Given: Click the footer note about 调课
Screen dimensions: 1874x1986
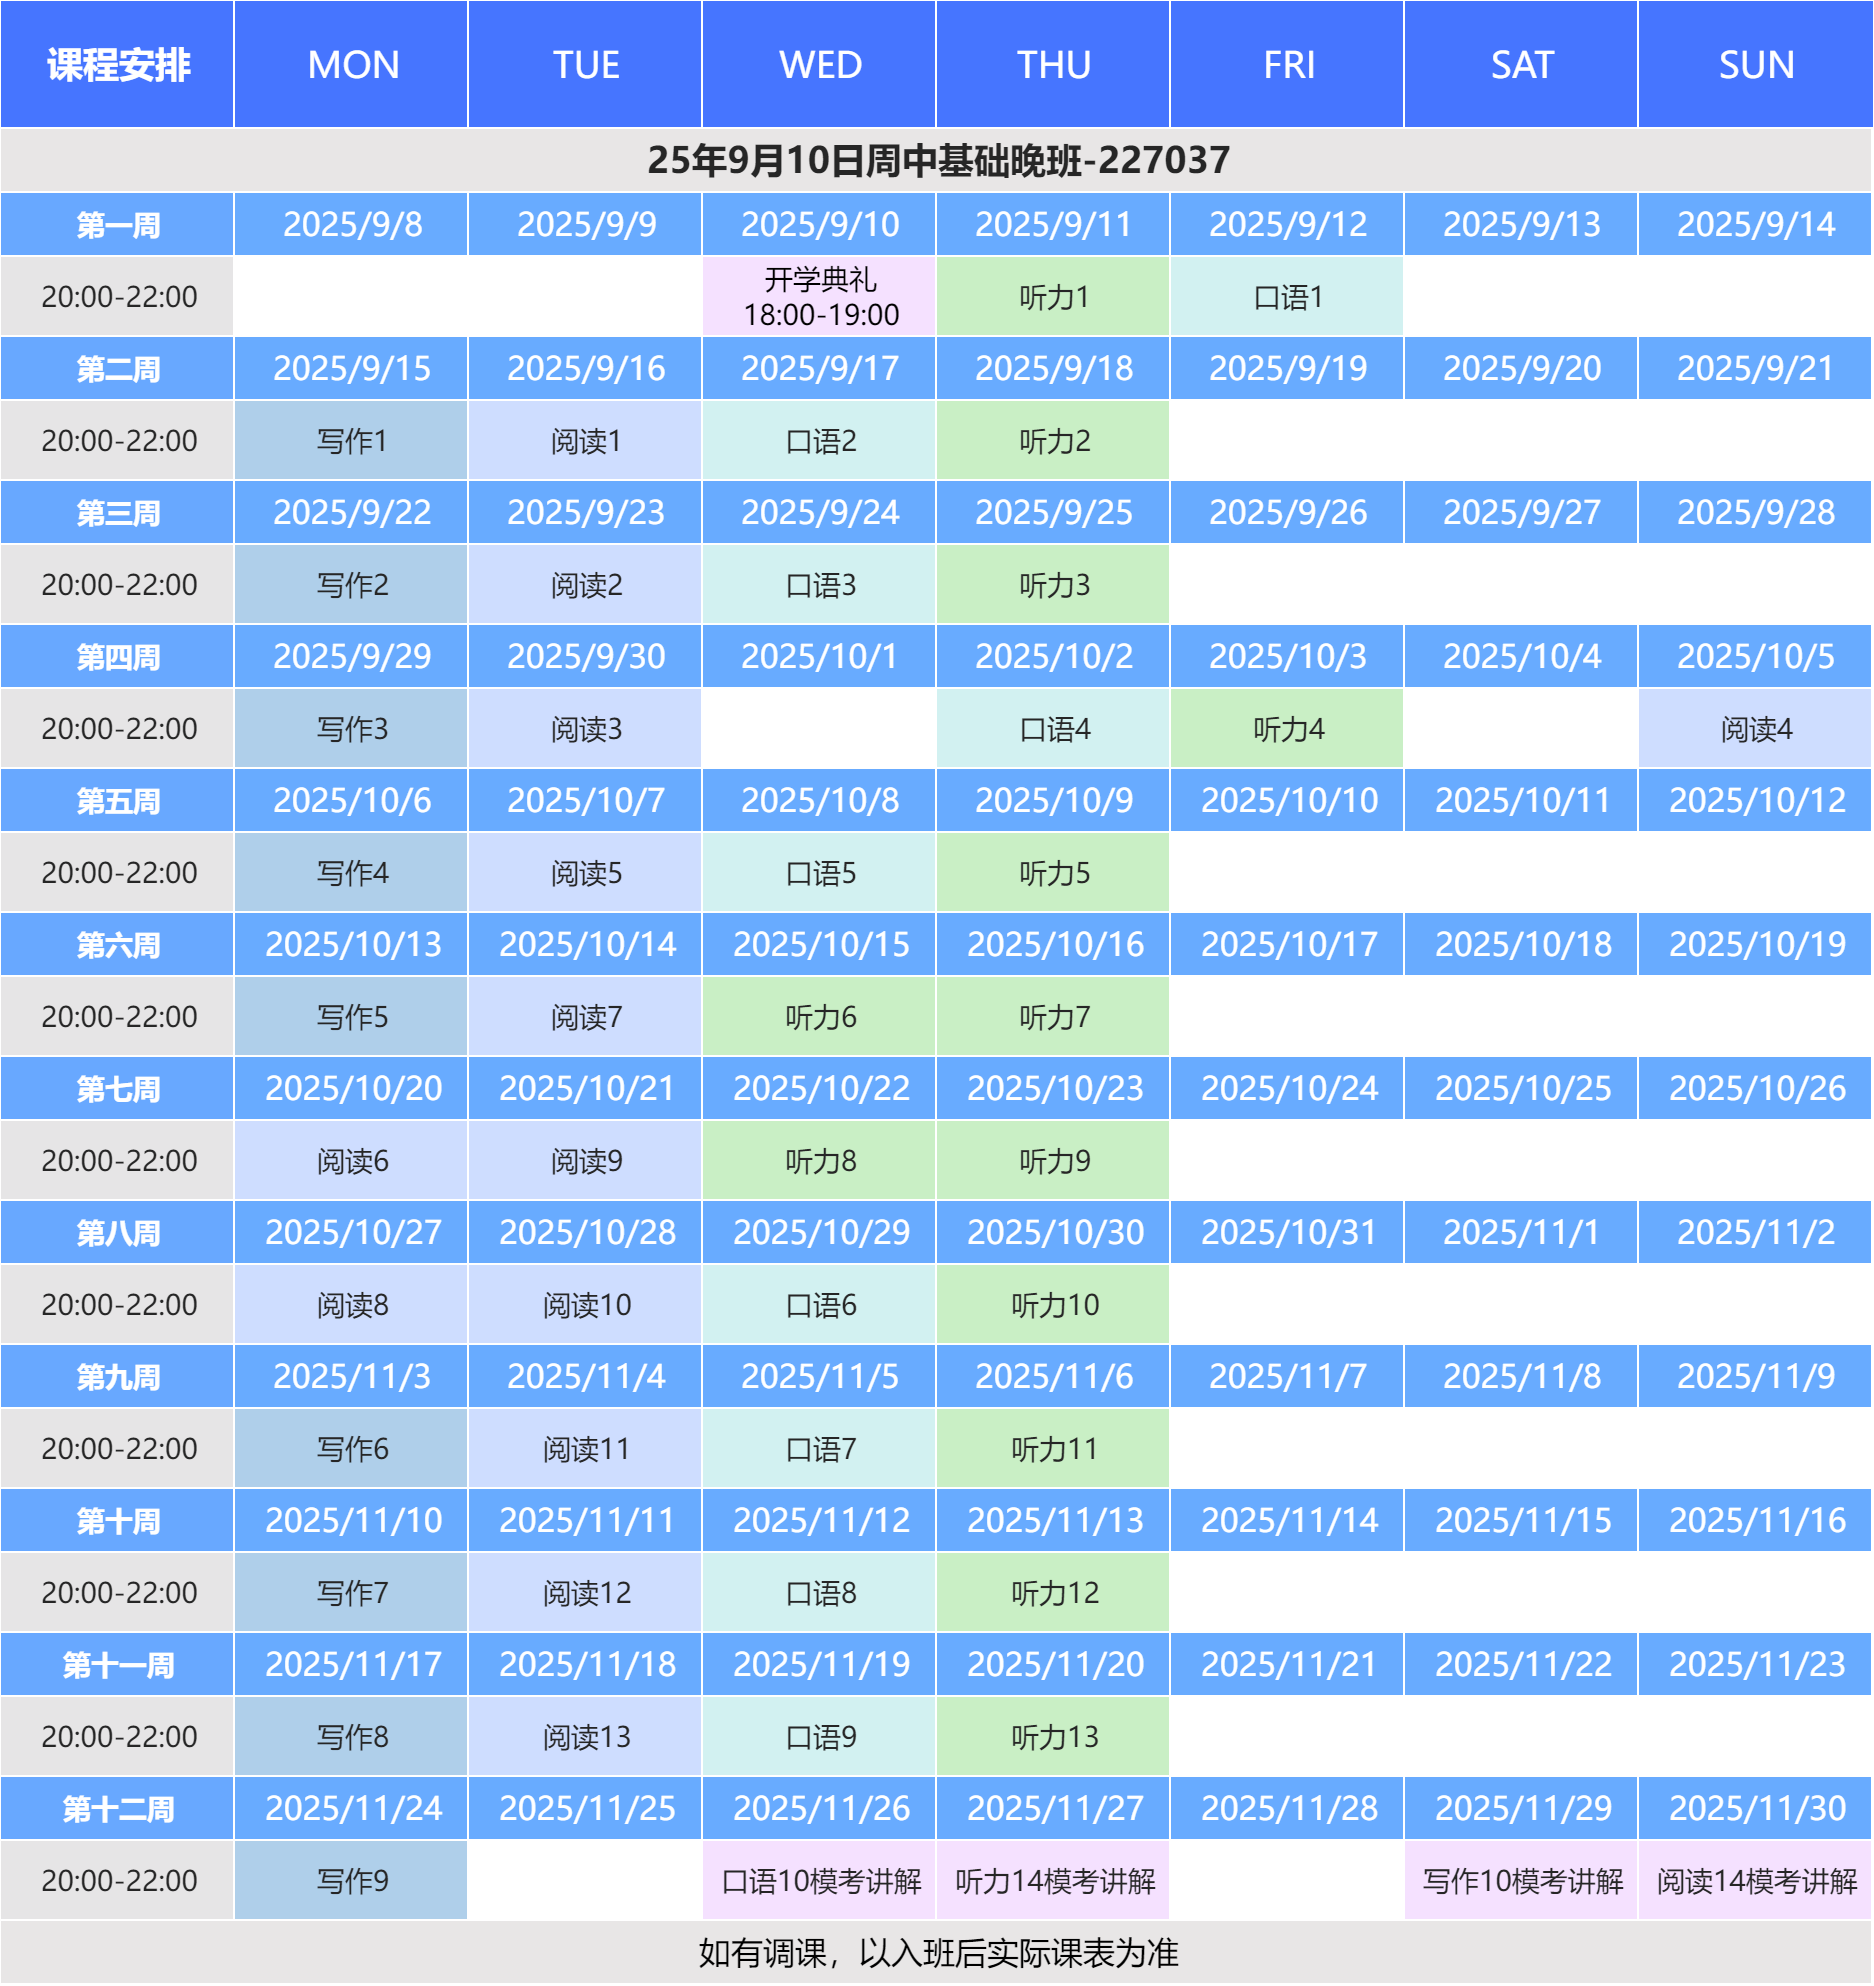Looking at the screenshot, I should [x=937, y=1953].
